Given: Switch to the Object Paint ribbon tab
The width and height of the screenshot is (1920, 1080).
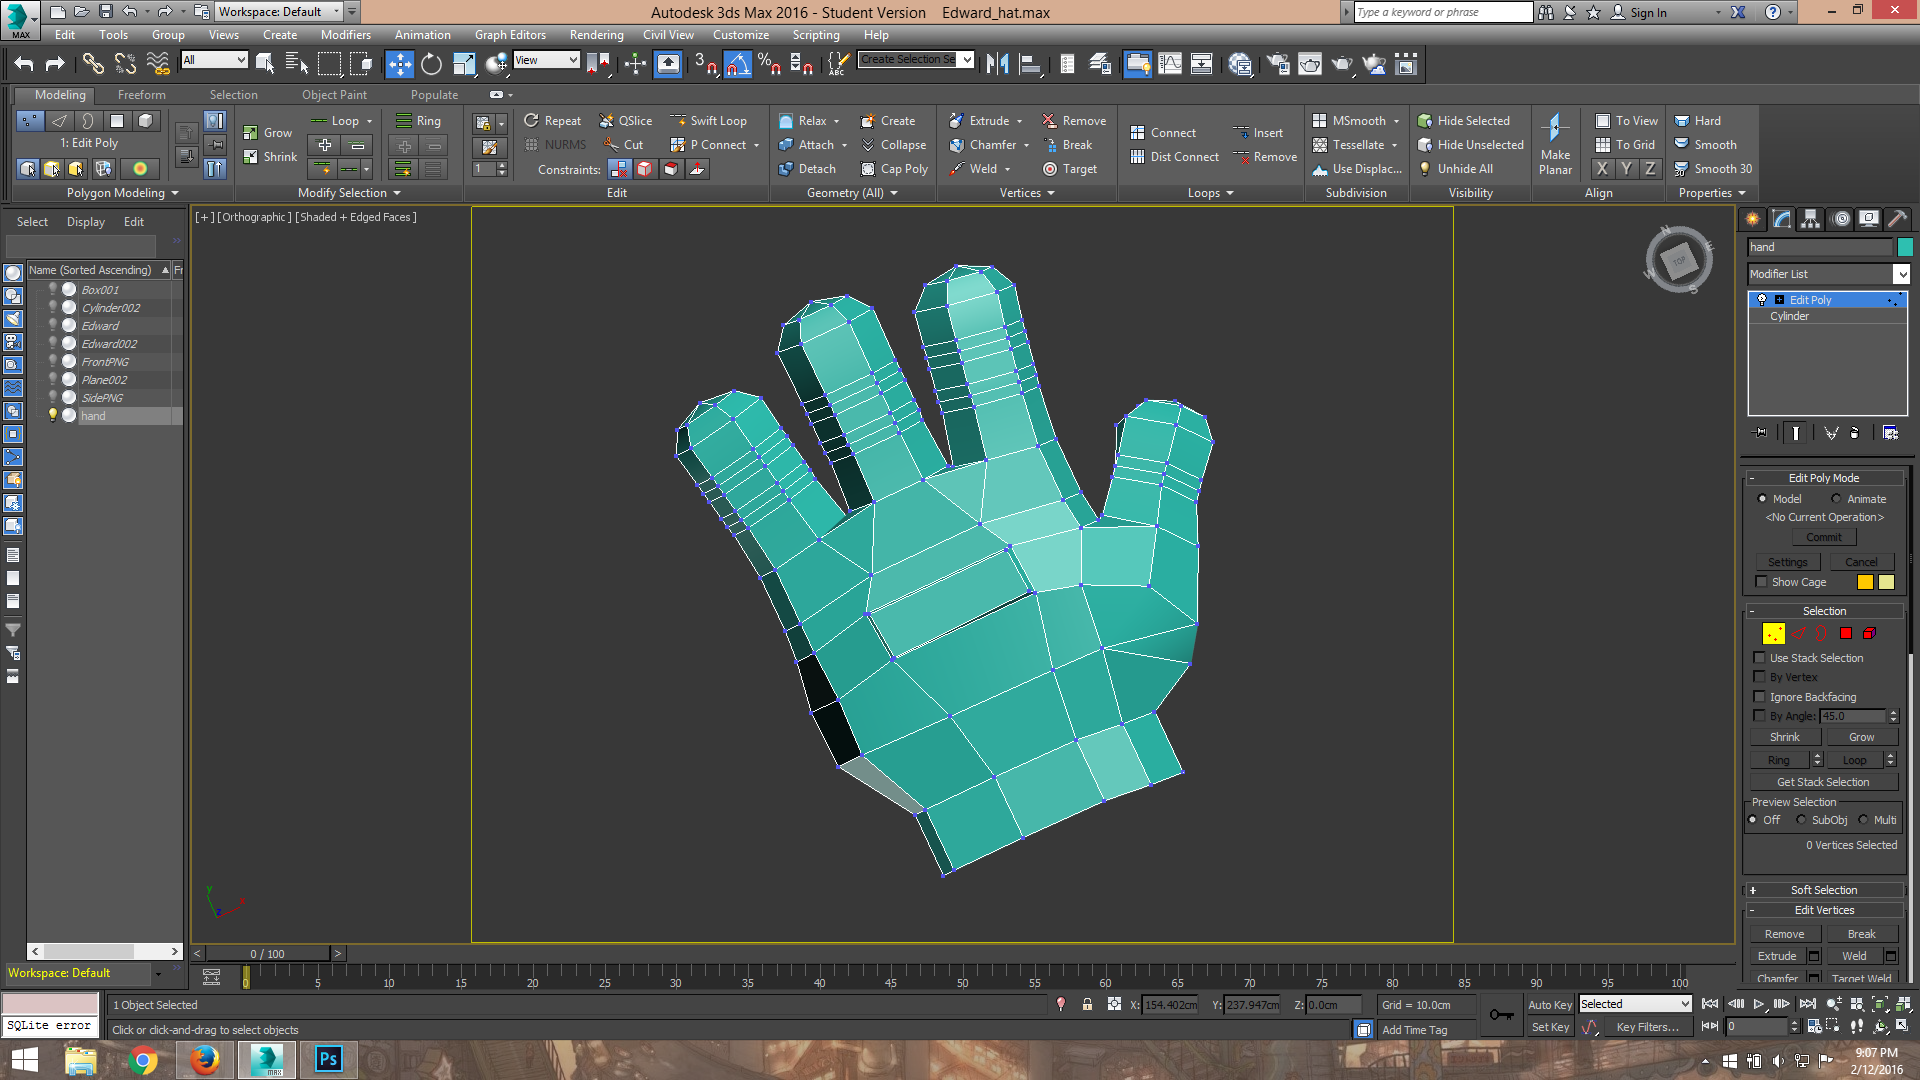Looking at the screenshot, I should pos(334,95).
